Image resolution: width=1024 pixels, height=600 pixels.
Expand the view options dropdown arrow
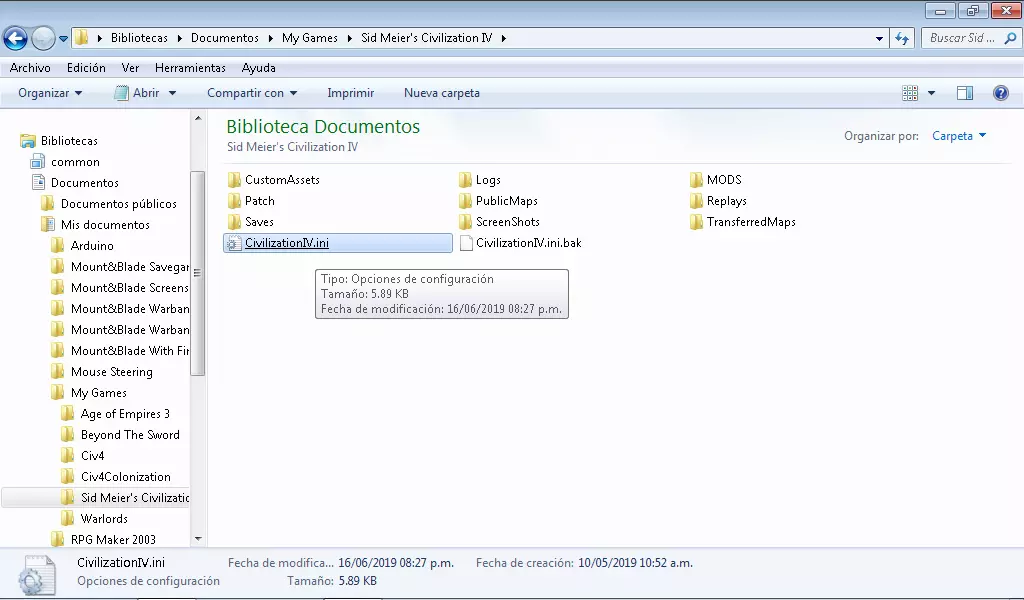click(x=932, y=93)
